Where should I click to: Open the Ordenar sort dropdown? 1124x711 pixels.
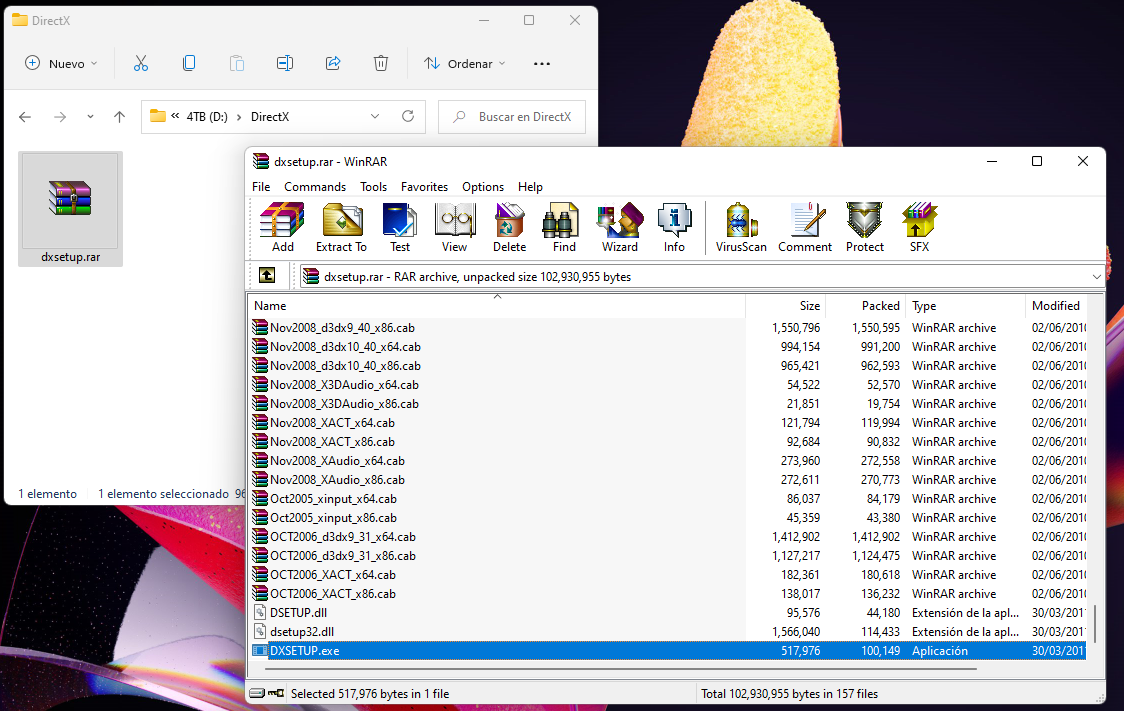point(465,63)
